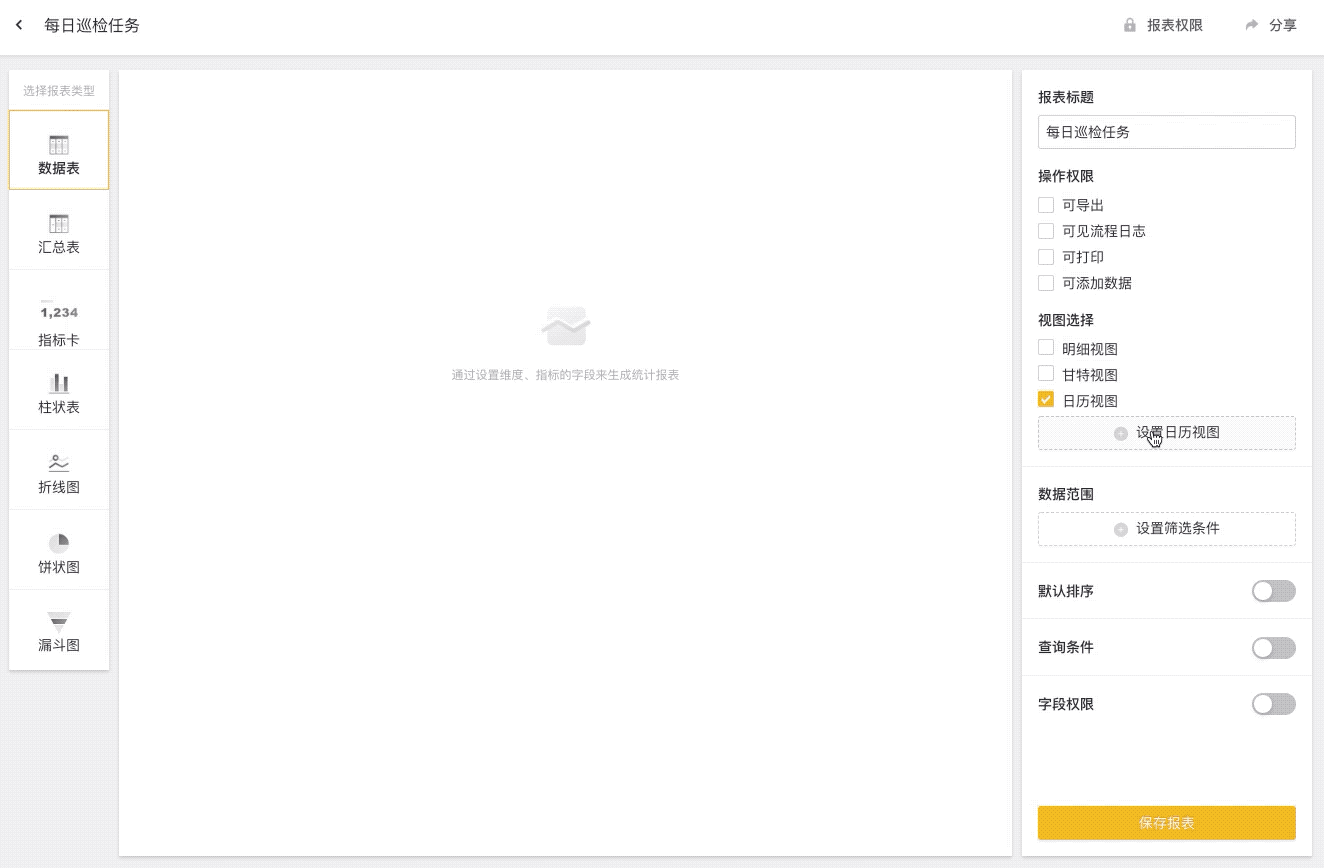Click the 选择报表类型 heading
Viewport: 1324px width, 868px height.
(59, 91)
